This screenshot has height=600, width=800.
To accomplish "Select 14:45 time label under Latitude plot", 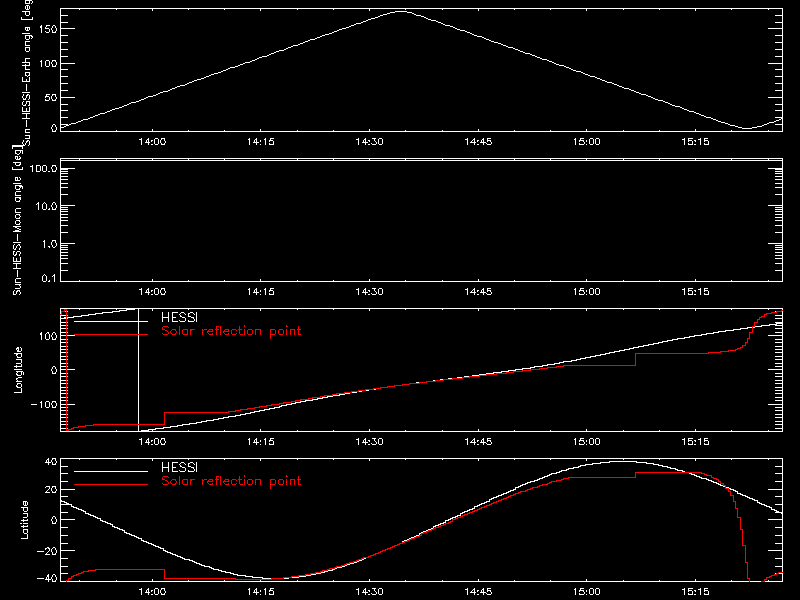I will pyautogui.click(x=478, y=591).
